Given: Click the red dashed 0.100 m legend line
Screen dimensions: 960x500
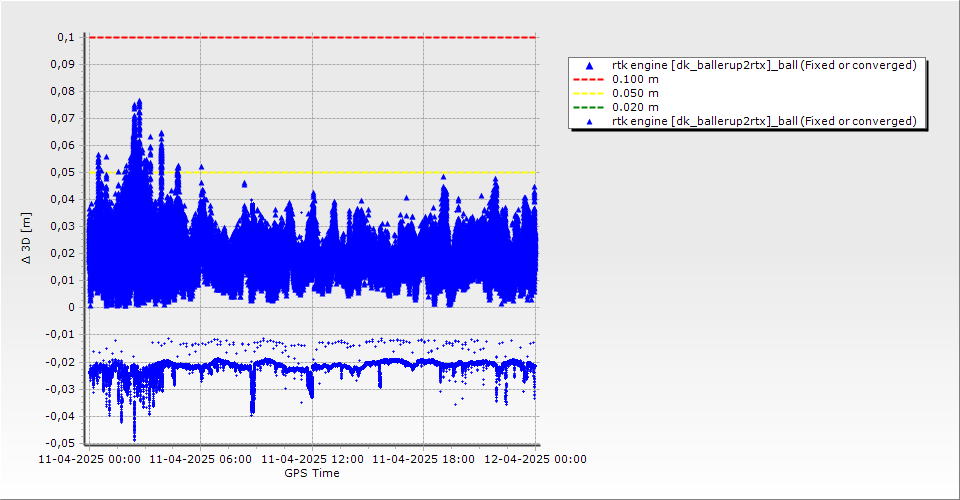Looking at the screenshot, I should pyautogui.click(x=588, y=80).
